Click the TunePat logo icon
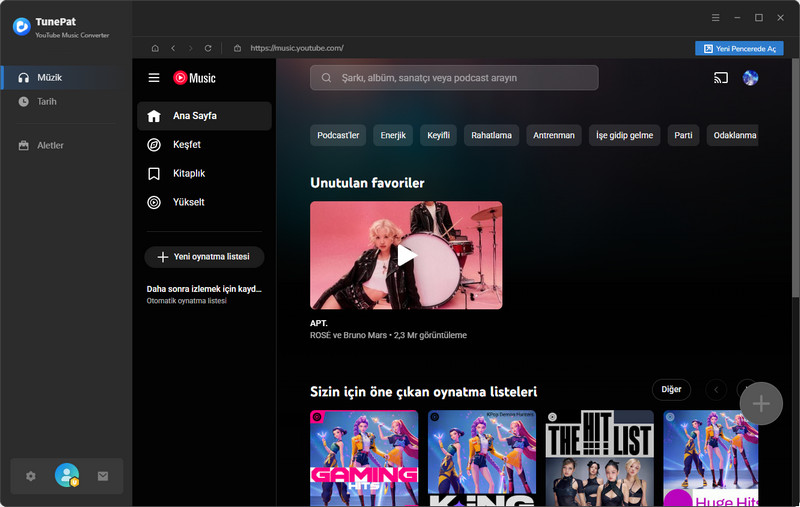Viewport: 800px width, 507px height. coord(21,27)
